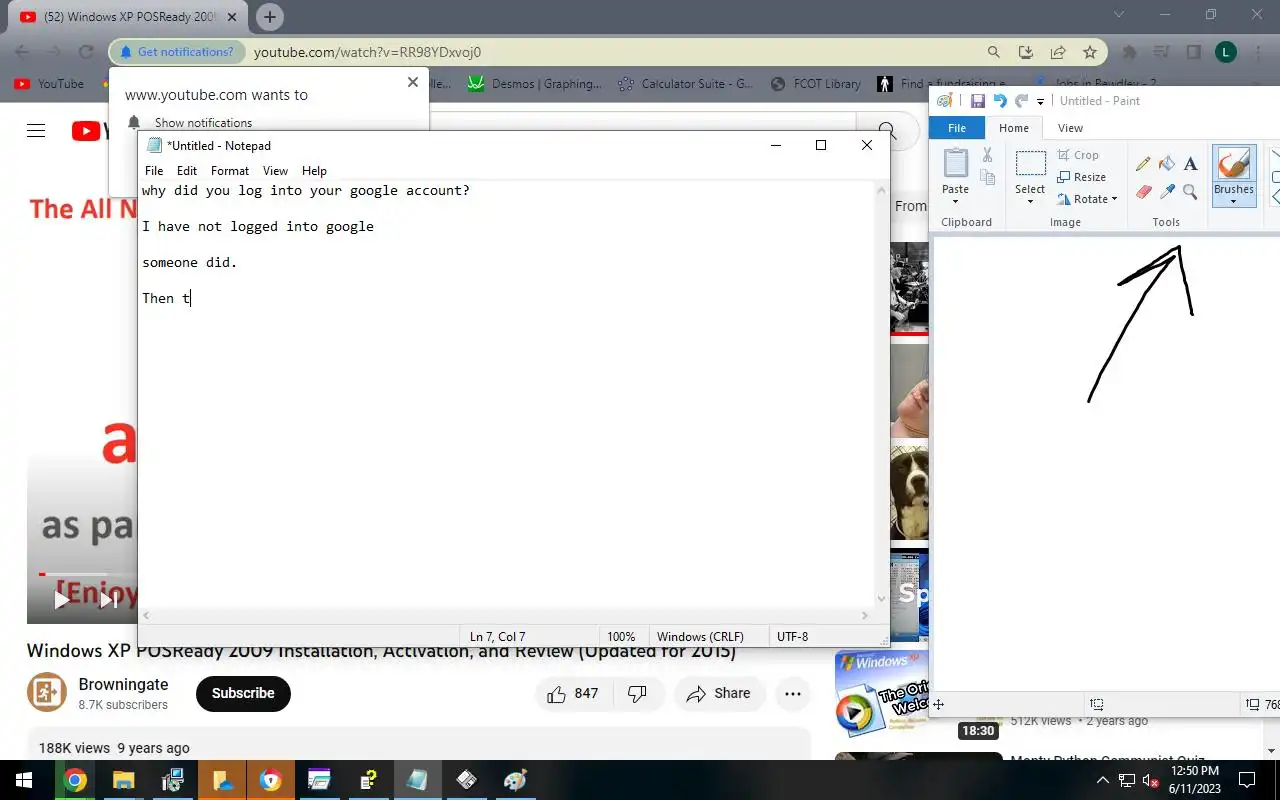Open the YouTube hamburger guide menu
Viewport: 1280px width, 800px height.
(36, 131)
